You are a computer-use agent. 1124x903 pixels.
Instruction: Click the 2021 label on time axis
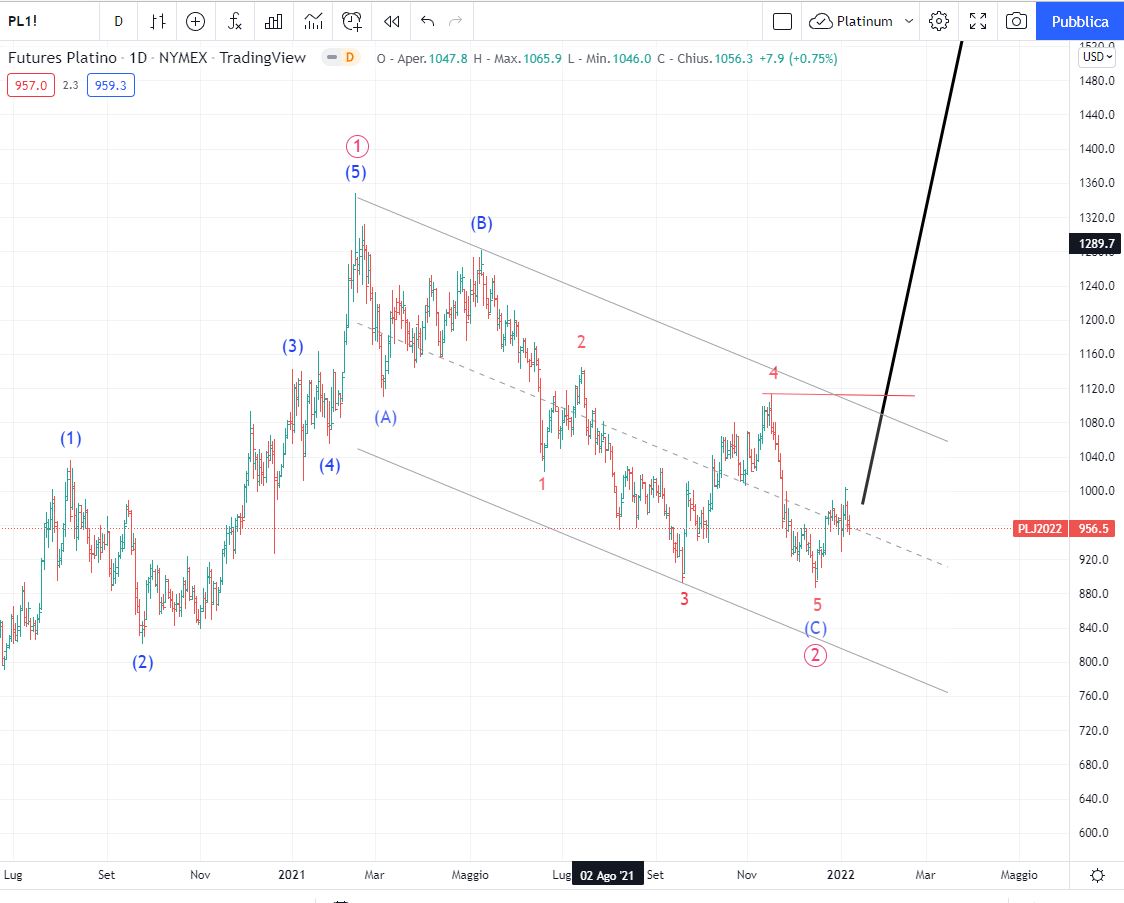(x=292, y=875)
